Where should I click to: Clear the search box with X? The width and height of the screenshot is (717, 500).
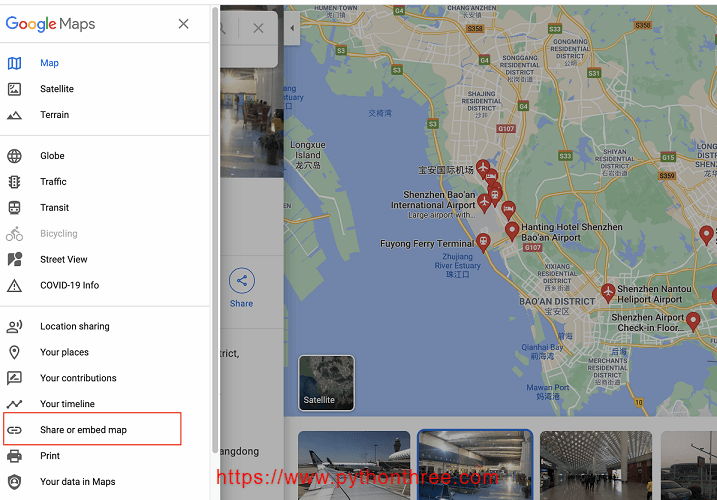(x=258, y=28)
